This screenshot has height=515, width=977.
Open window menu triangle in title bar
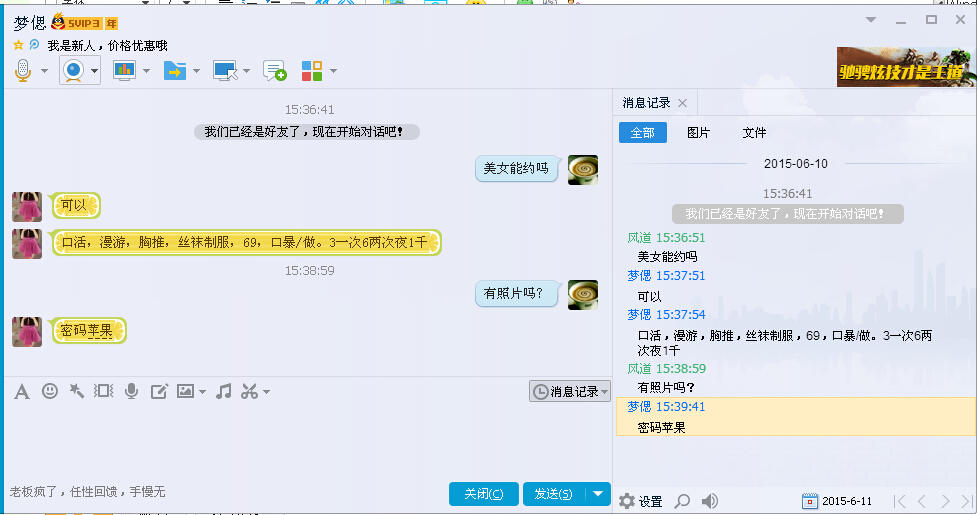point(871,20)
